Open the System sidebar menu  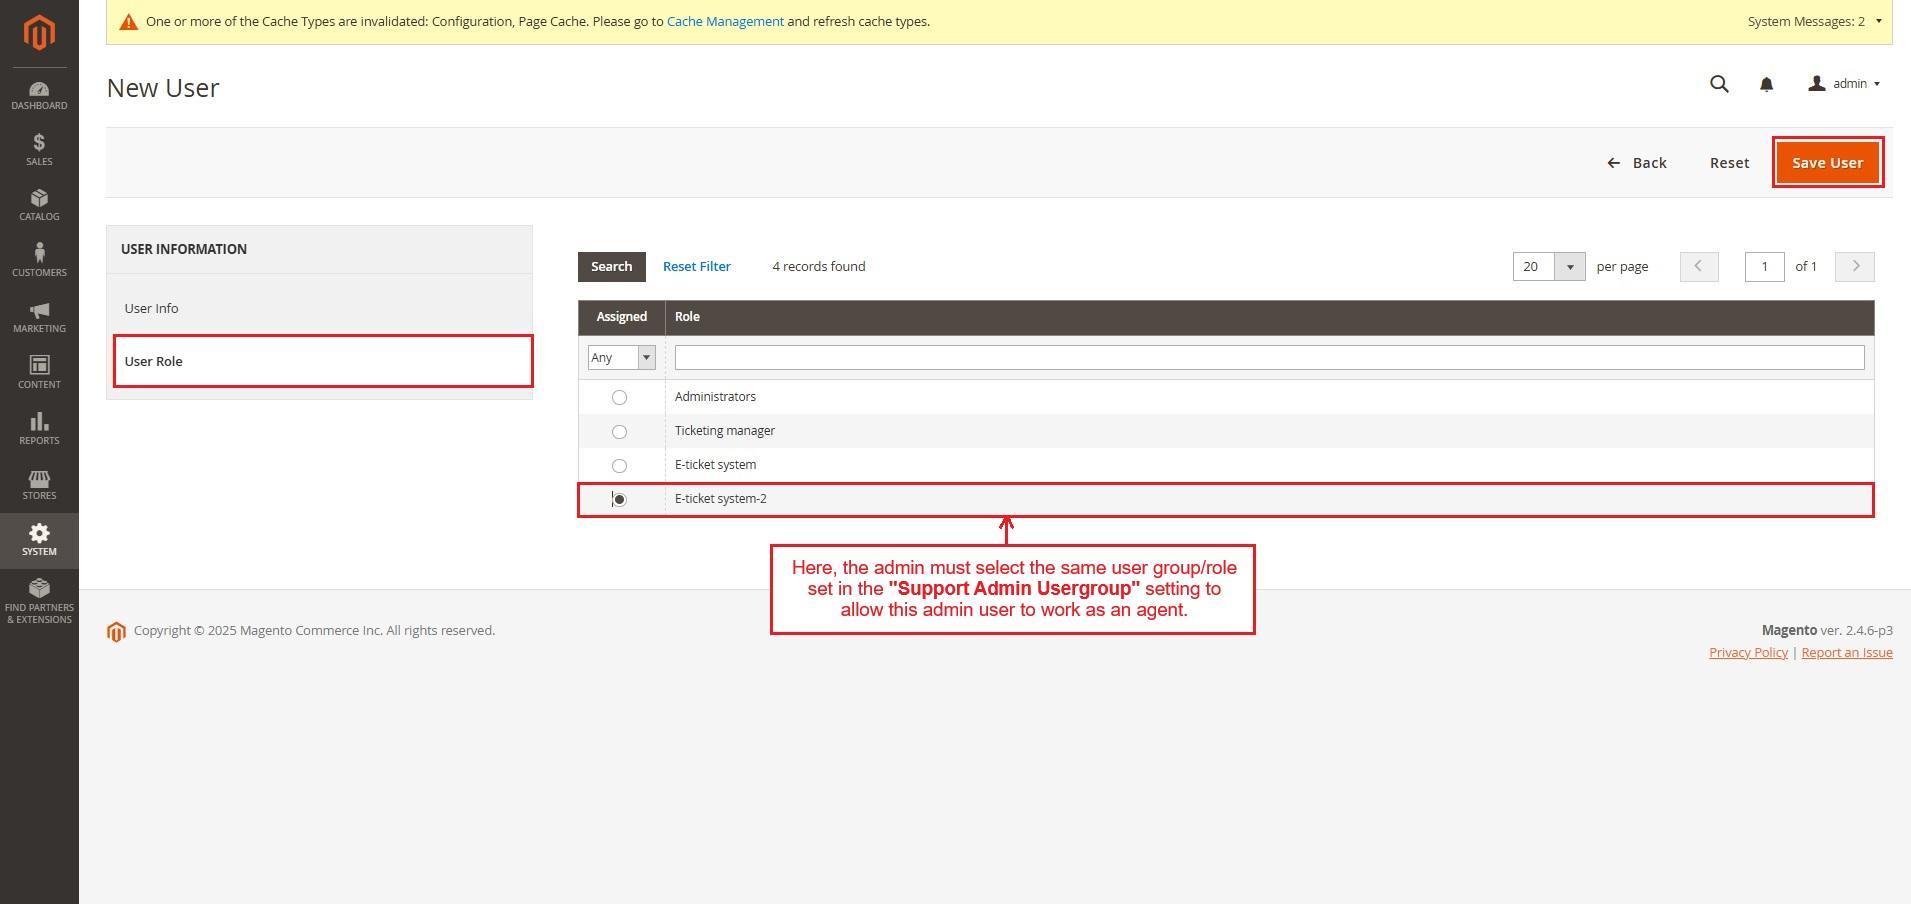tap(39, 541)
